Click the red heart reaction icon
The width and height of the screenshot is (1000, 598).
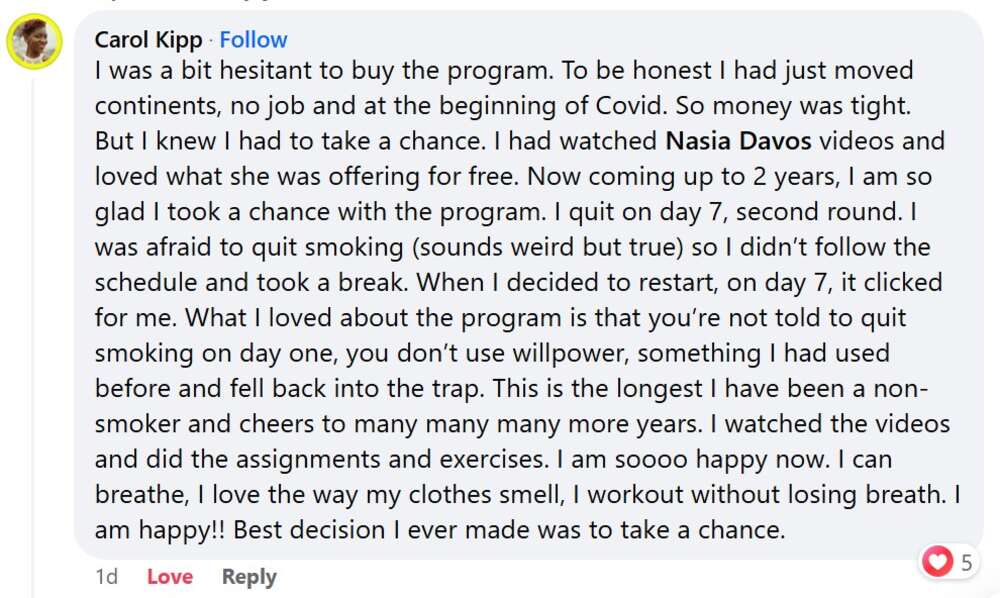(937, 563)
